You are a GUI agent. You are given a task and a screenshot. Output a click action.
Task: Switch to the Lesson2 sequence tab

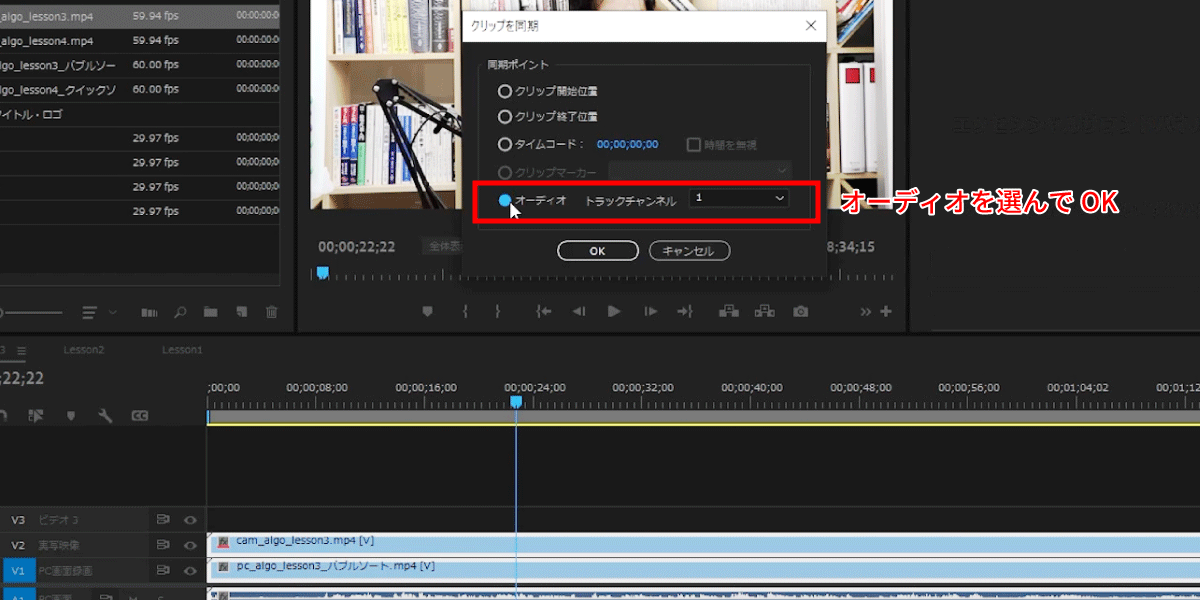click(84, 350)
